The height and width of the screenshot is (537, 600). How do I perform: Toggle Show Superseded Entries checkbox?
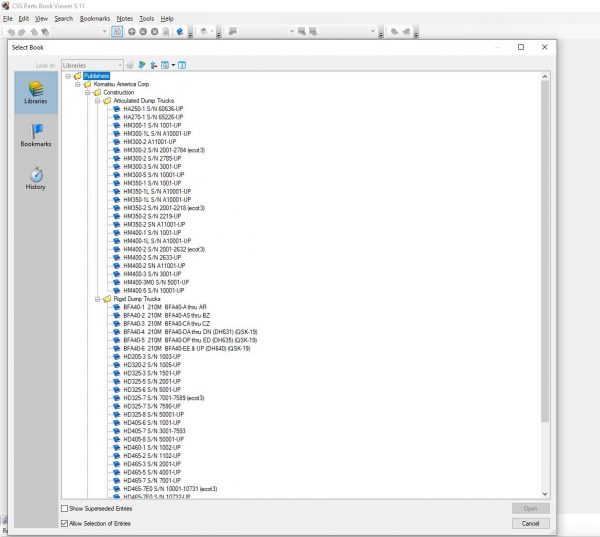click(64, 508)
